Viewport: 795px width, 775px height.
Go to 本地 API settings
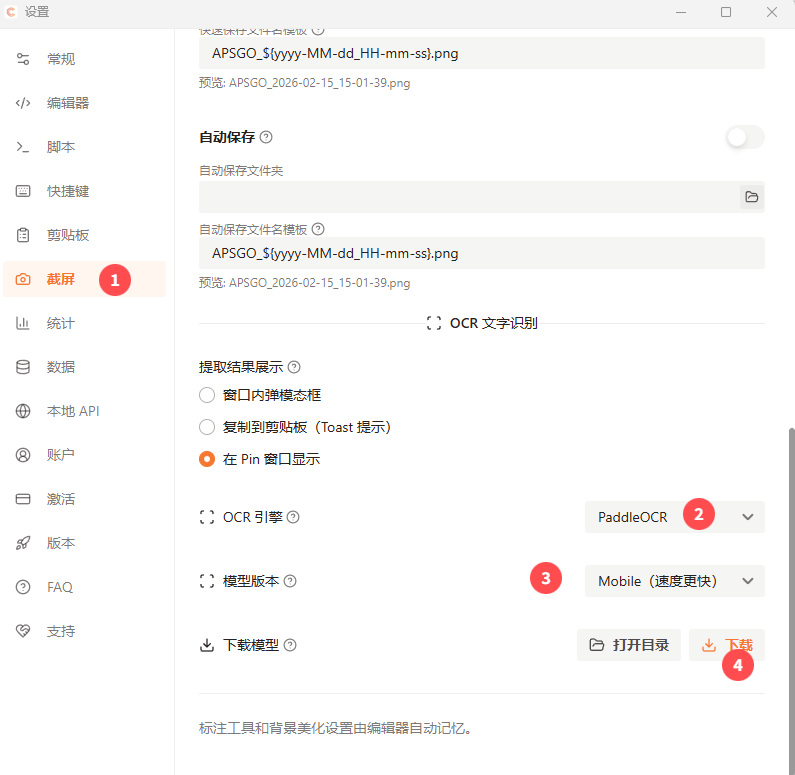coord(72,411)
